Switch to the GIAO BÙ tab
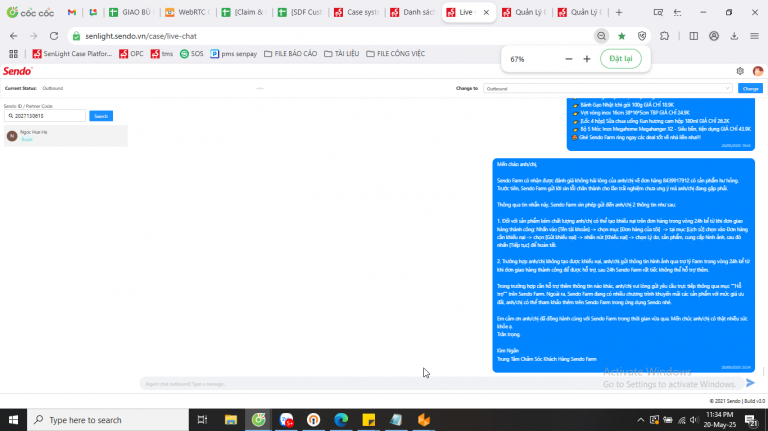The height and width of the screenshot is (431, 768). (x=131, y=12)
